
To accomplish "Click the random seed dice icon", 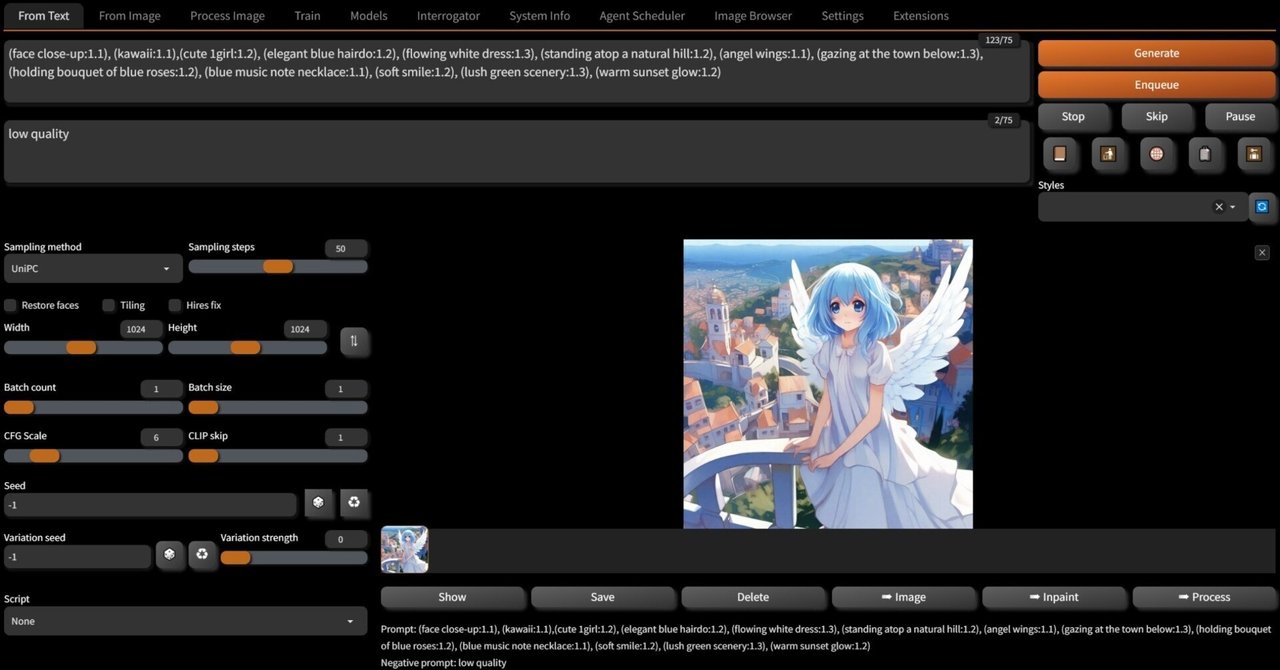I will (x=318, y=503).
